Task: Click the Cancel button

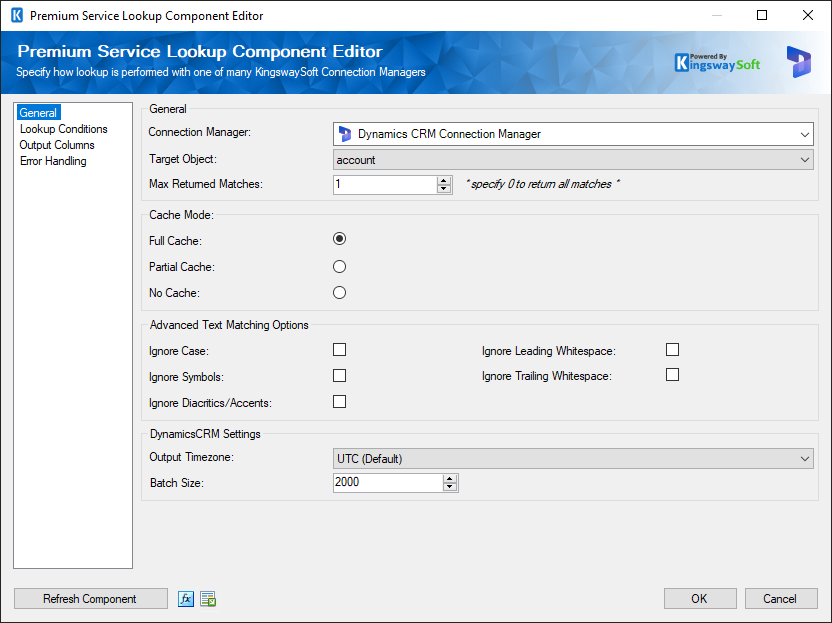Action: click(781, 599)
